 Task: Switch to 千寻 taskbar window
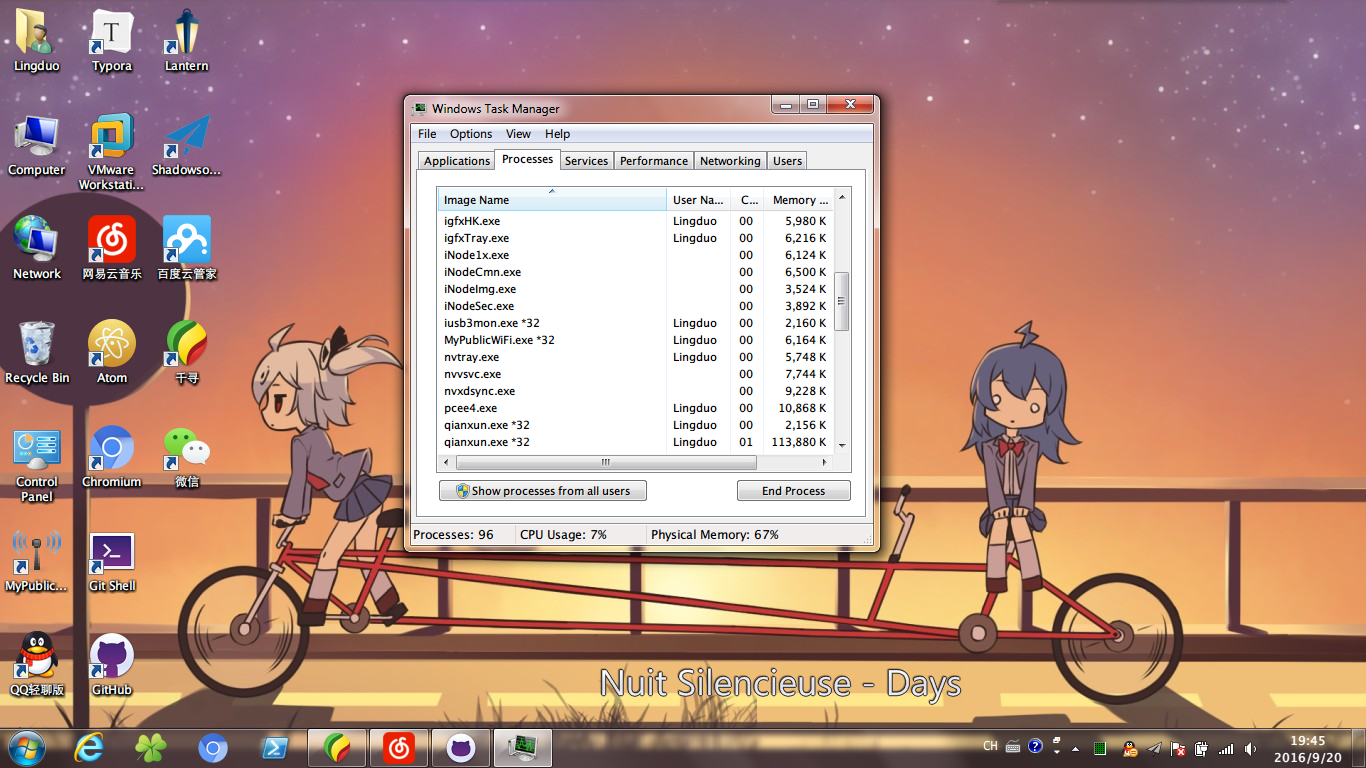tap(337, 748)
